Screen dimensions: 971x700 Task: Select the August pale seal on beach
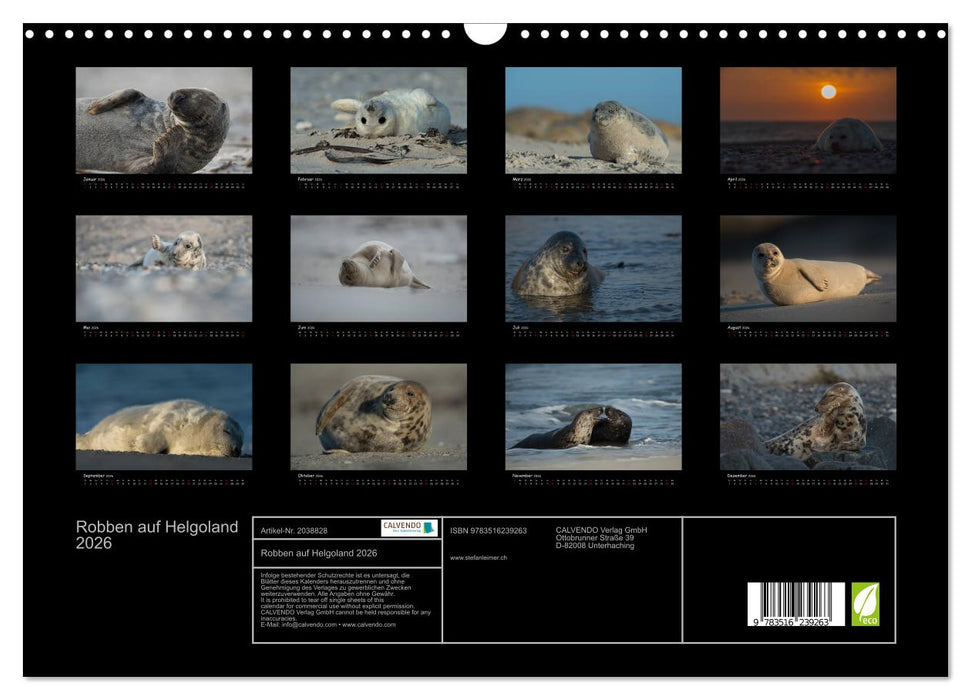pos(808,269)
